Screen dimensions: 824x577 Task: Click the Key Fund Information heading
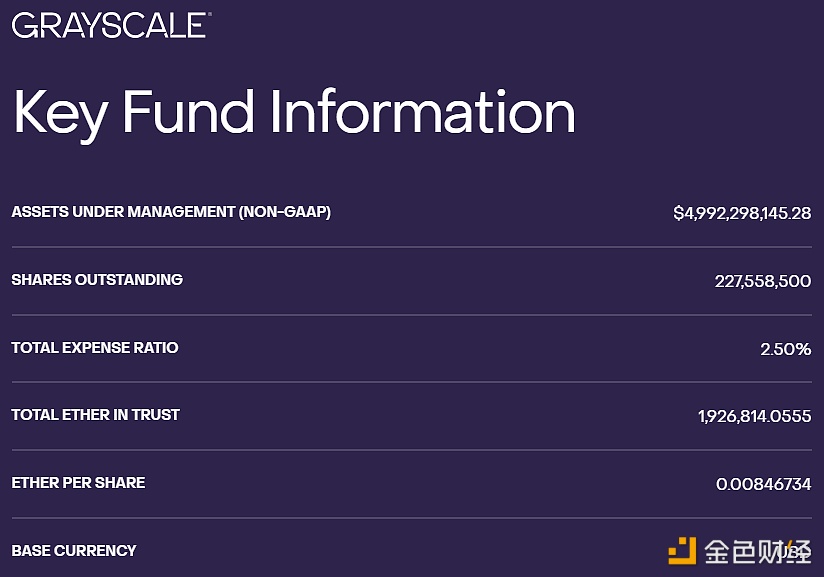294,113
